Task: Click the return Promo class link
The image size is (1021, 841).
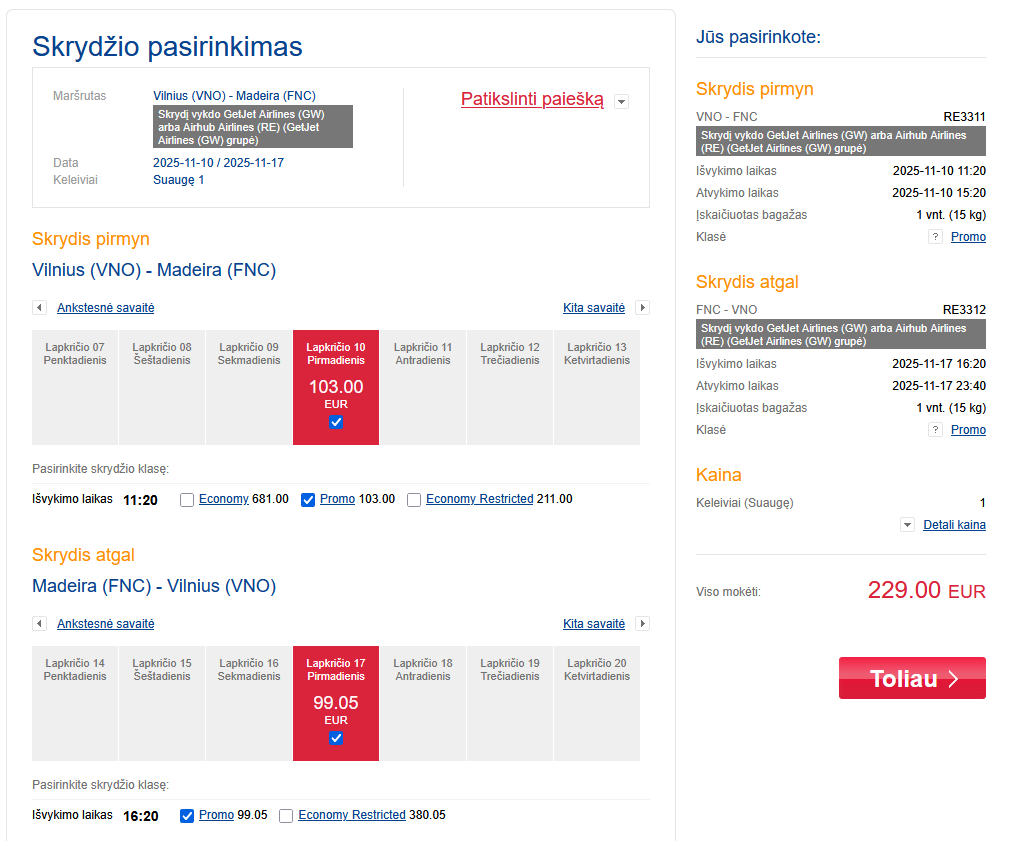Action: [216, 815]
